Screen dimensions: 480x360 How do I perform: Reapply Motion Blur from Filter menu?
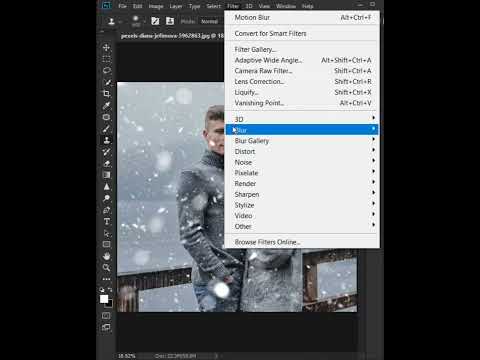click(x=302, y=17)
